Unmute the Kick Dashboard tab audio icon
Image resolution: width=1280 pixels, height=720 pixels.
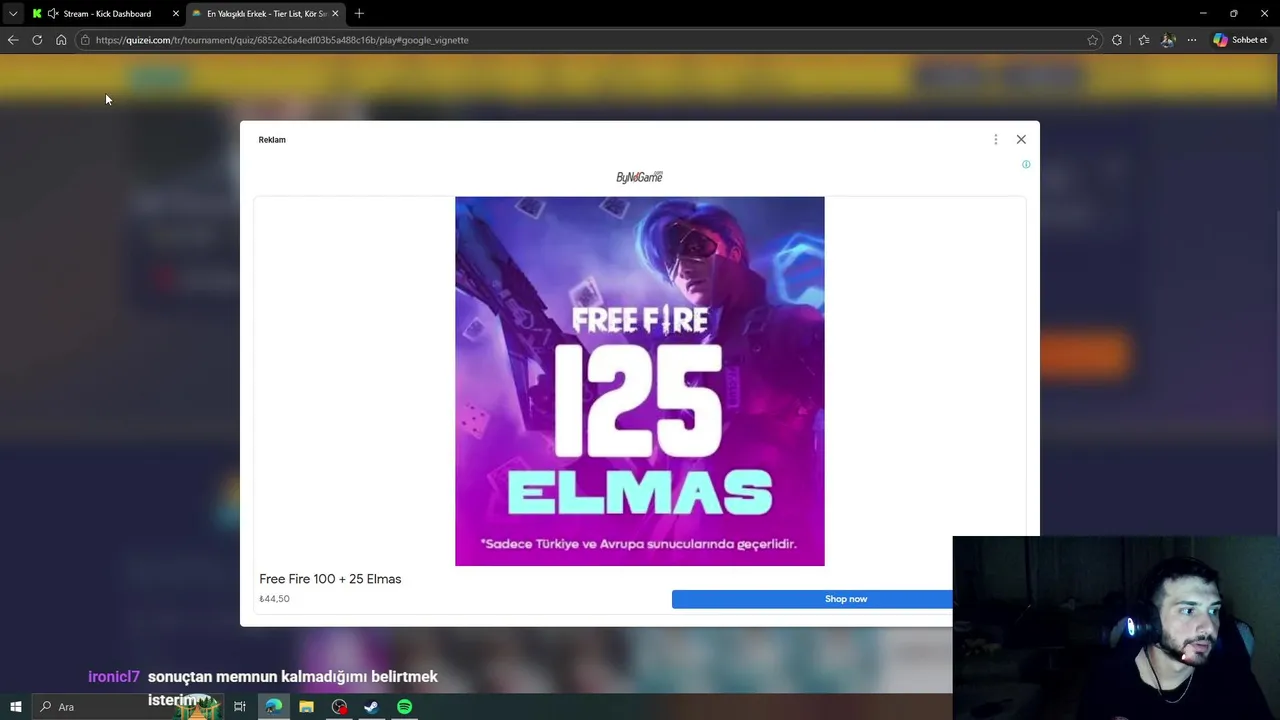(53, 14)
